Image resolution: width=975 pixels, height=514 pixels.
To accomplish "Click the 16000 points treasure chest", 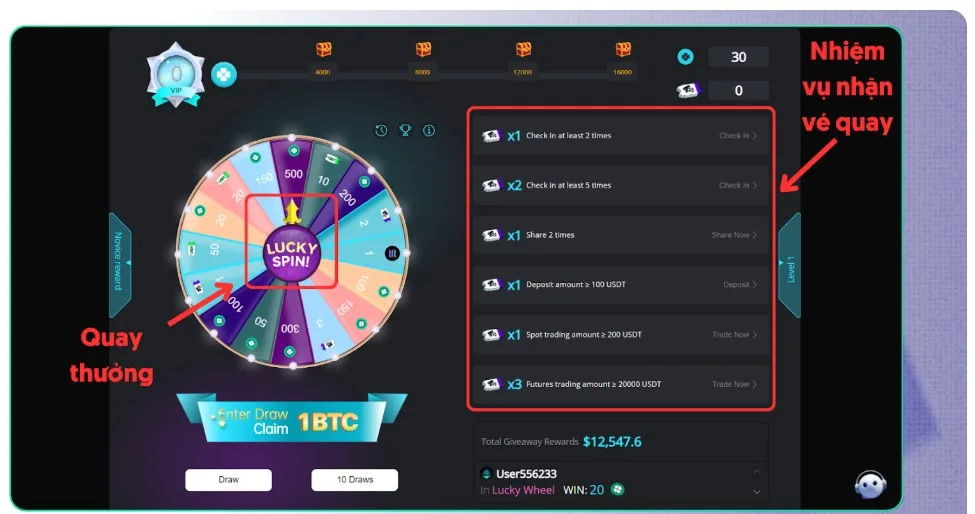I will tap(622, 49).
